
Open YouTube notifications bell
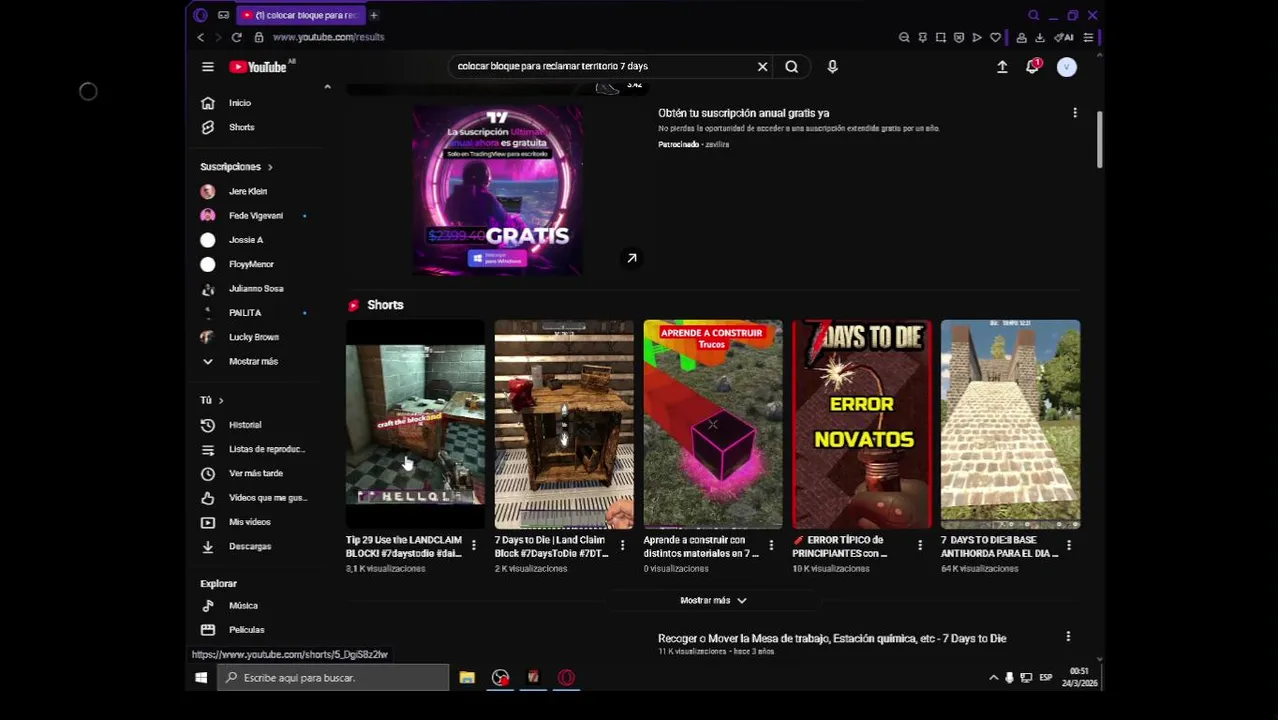tap(1033, 67)
